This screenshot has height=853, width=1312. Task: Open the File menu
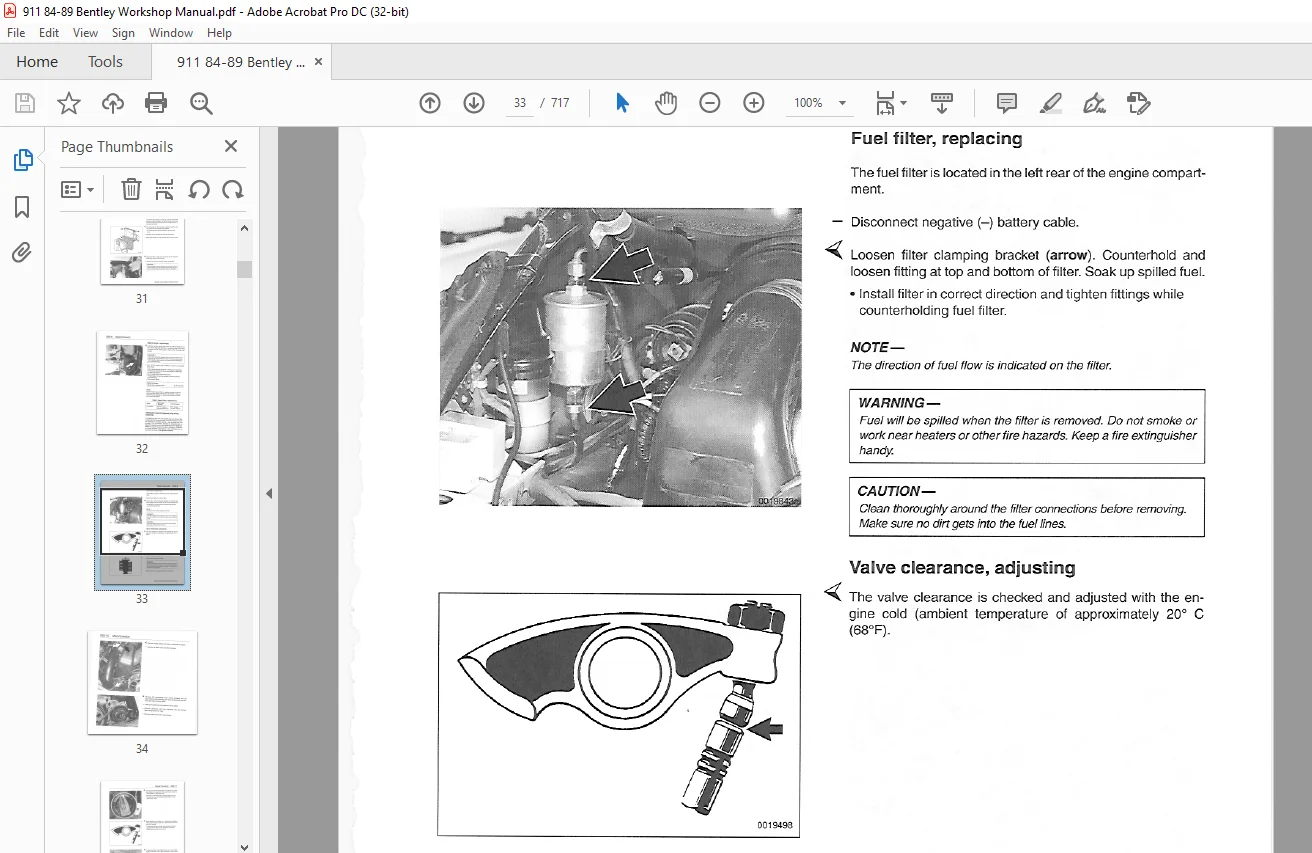click(16, 33)
